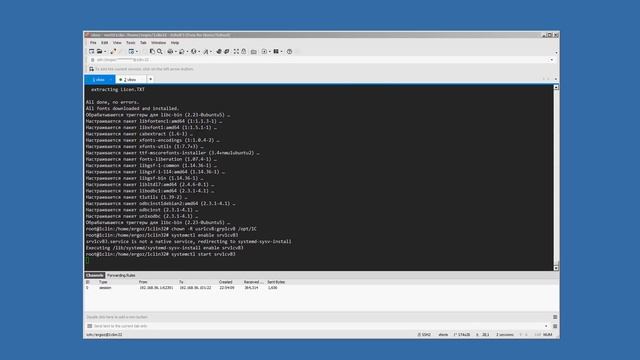Click the Type column header
The image size is (640, 360).
click(x=103, y=282)
